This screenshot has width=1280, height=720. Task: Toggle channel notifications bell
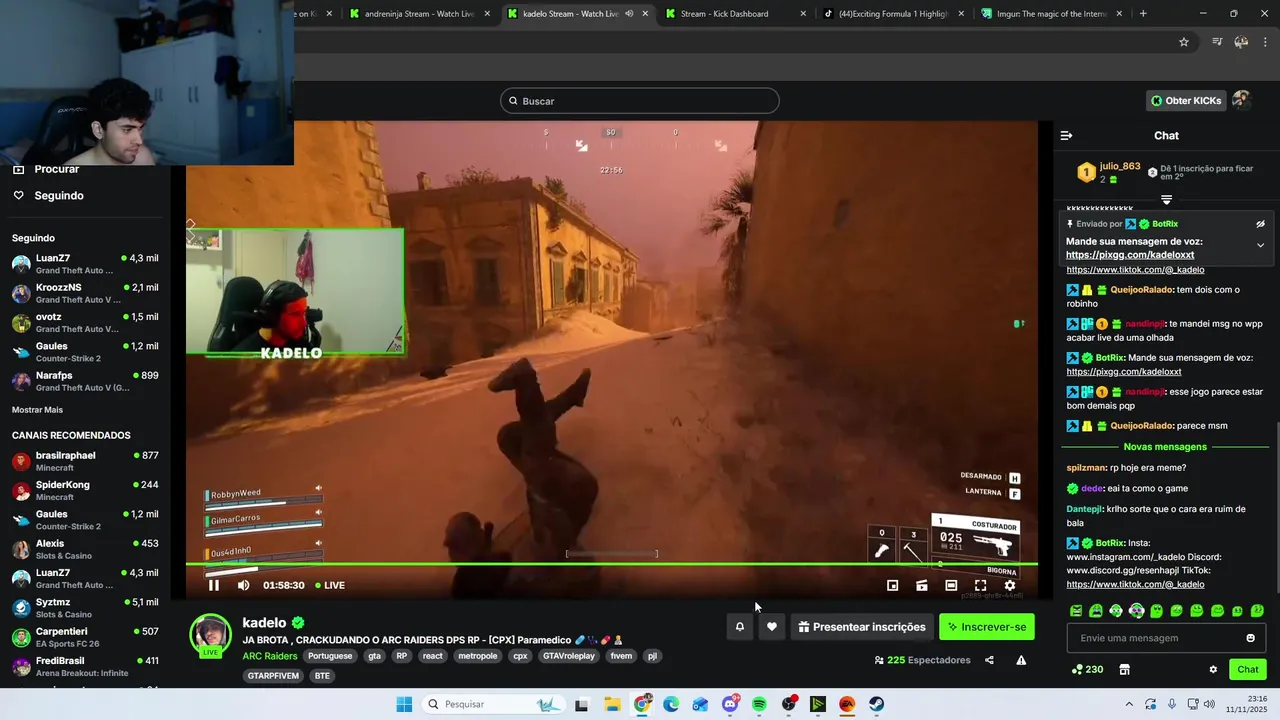pyautogui.click(x=740, y=627)
